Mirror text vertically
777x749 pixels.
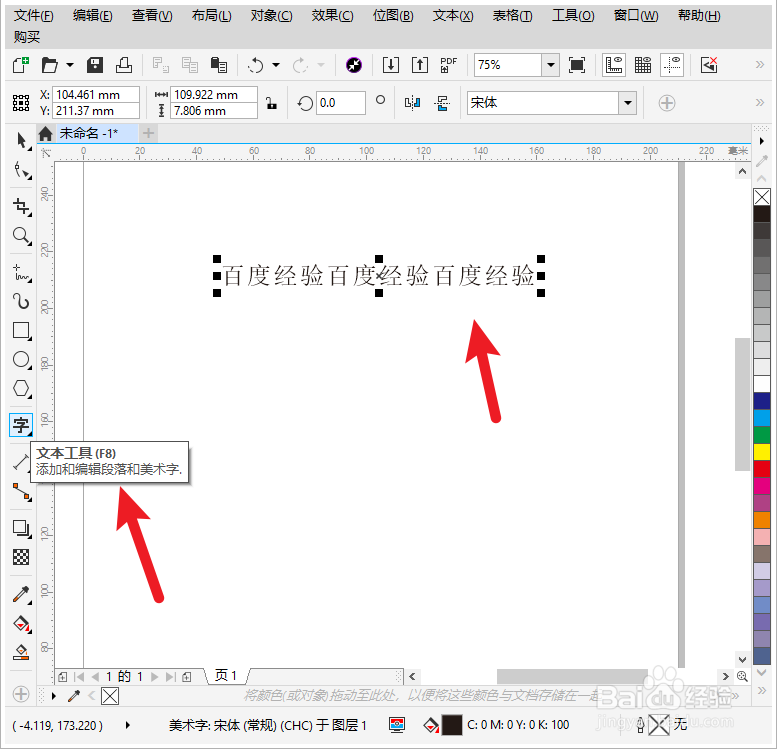[x=442, y=103]
